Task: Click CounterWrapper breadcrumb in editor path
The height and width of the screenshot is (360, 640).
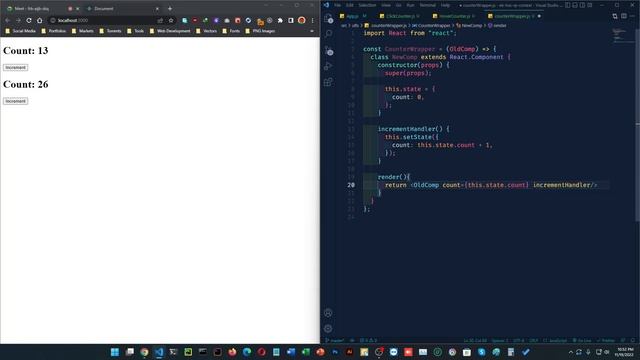Action: pyautogui.click(x=431, y=25)
